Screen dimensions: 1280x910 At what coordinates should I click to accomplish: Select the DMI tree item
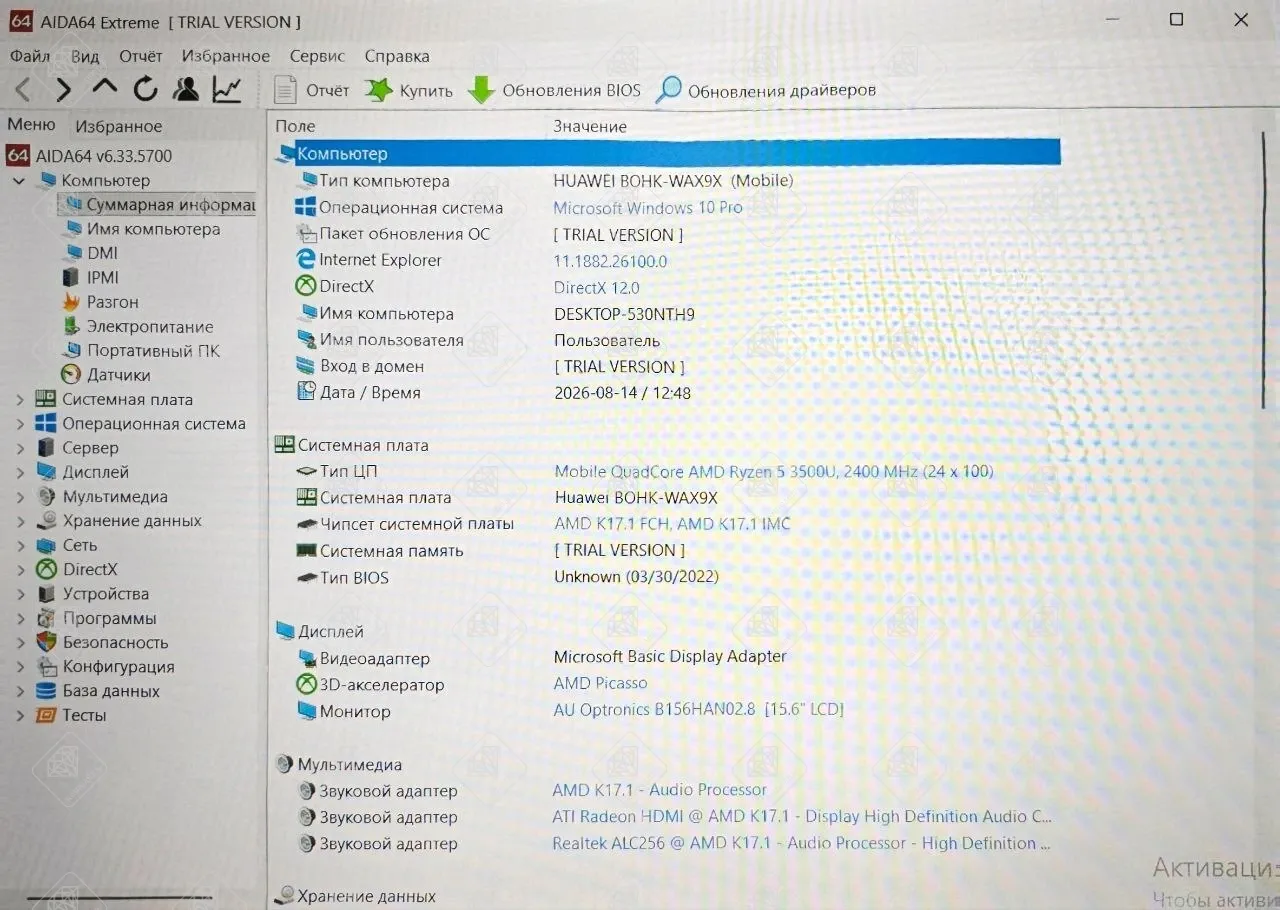click(x=90, y=253)
